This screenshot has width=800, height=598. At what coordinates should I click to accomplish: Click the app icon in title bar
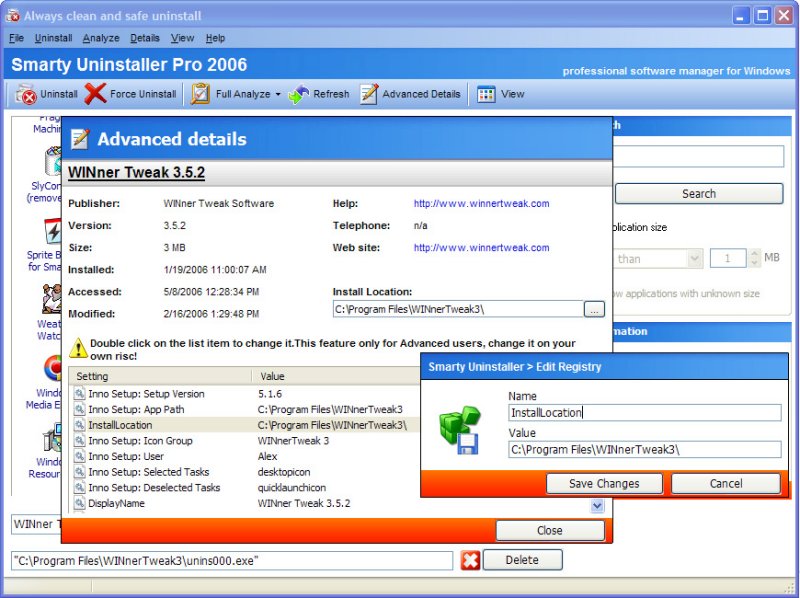12,16
